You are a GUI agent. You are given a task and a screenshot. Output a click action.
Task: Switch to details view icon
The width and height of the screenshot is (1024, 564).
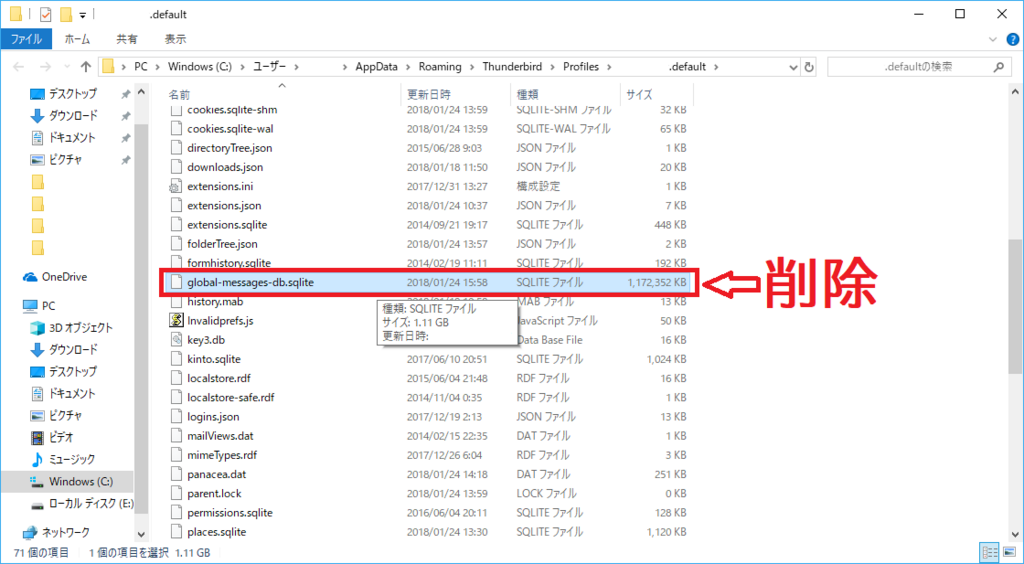989,552
